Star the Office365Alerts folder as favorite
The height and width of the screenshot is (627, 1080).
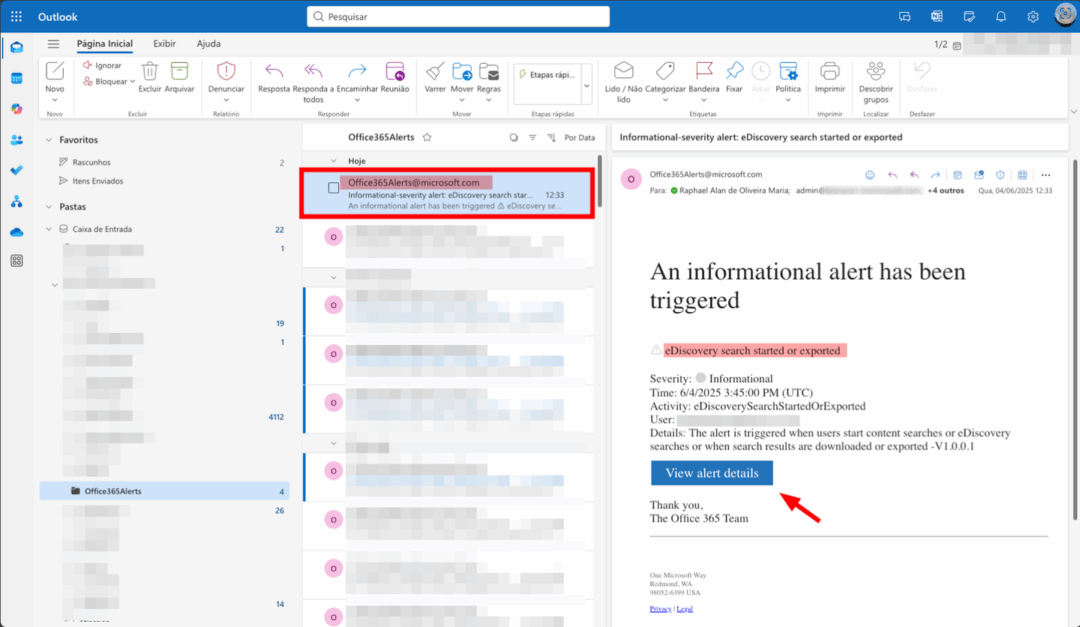click(427, 137)
